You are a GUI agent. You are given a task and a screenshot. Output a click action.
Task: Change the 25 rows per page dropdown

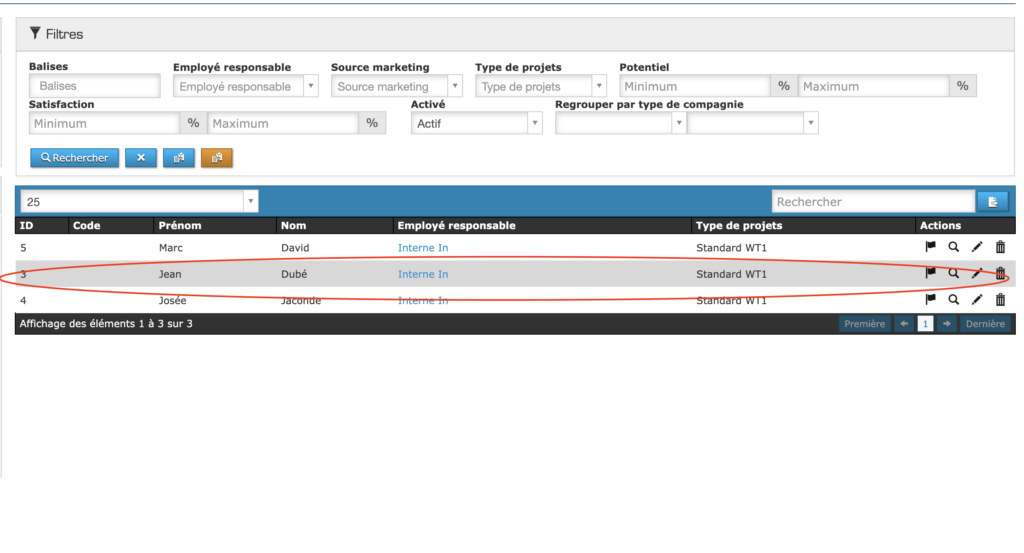tap(139, 202)
